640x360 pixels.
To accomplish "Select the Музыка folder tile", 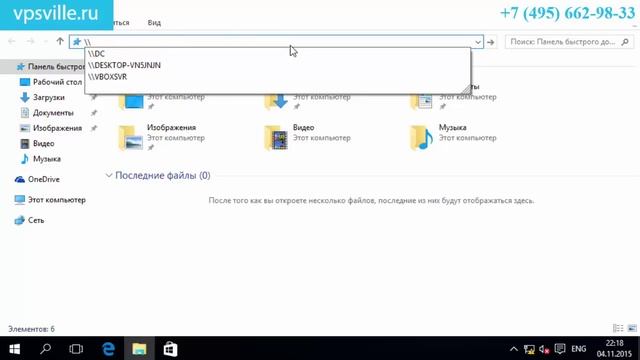I will pyautogui.click(x=453, y=137).
